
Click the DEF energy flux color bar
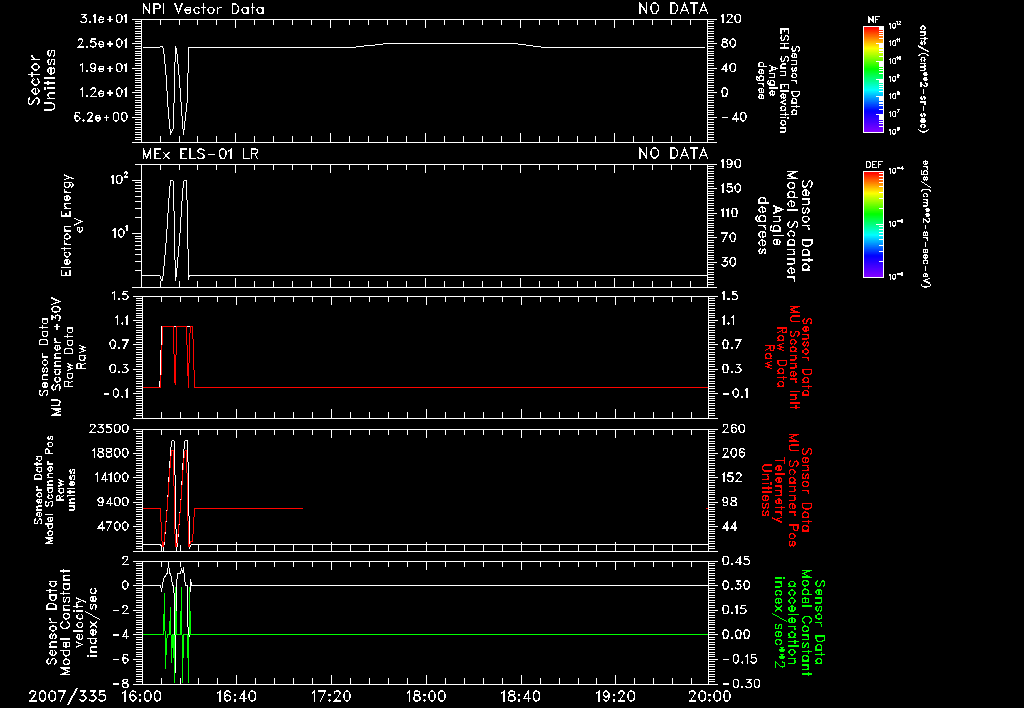873,223
